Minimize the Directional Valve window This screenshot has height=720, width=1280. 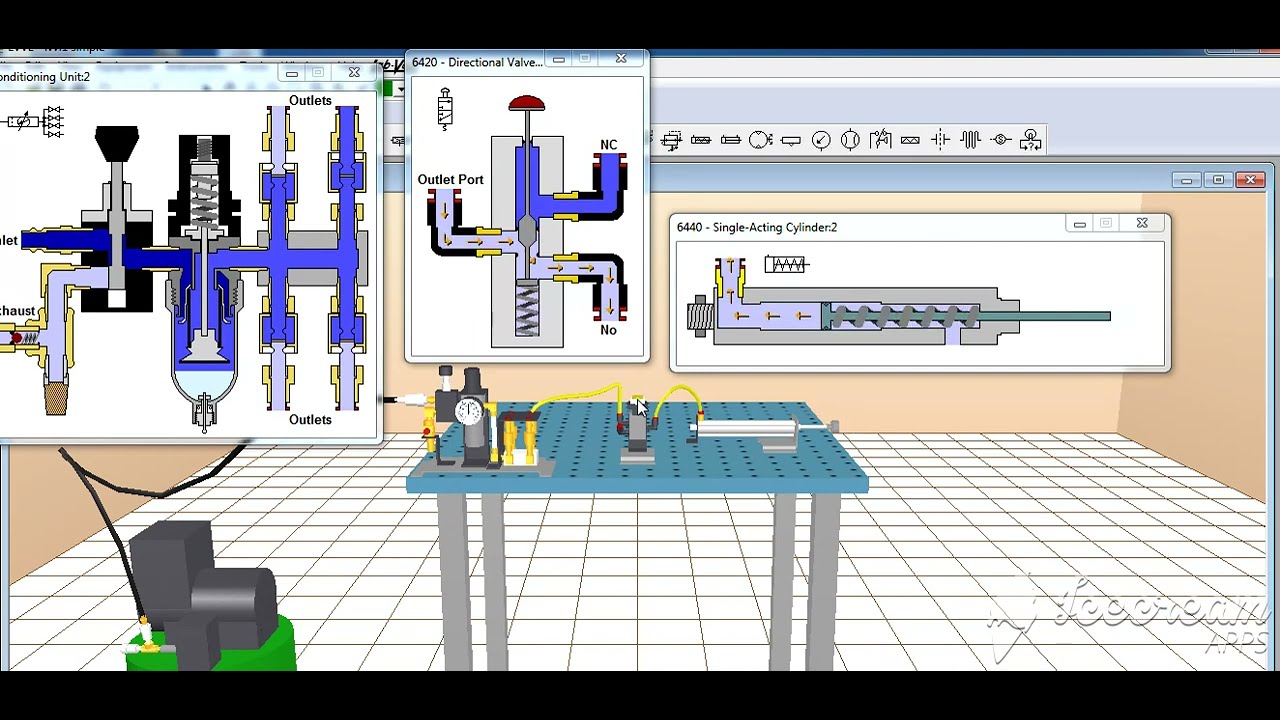[559, 60]
